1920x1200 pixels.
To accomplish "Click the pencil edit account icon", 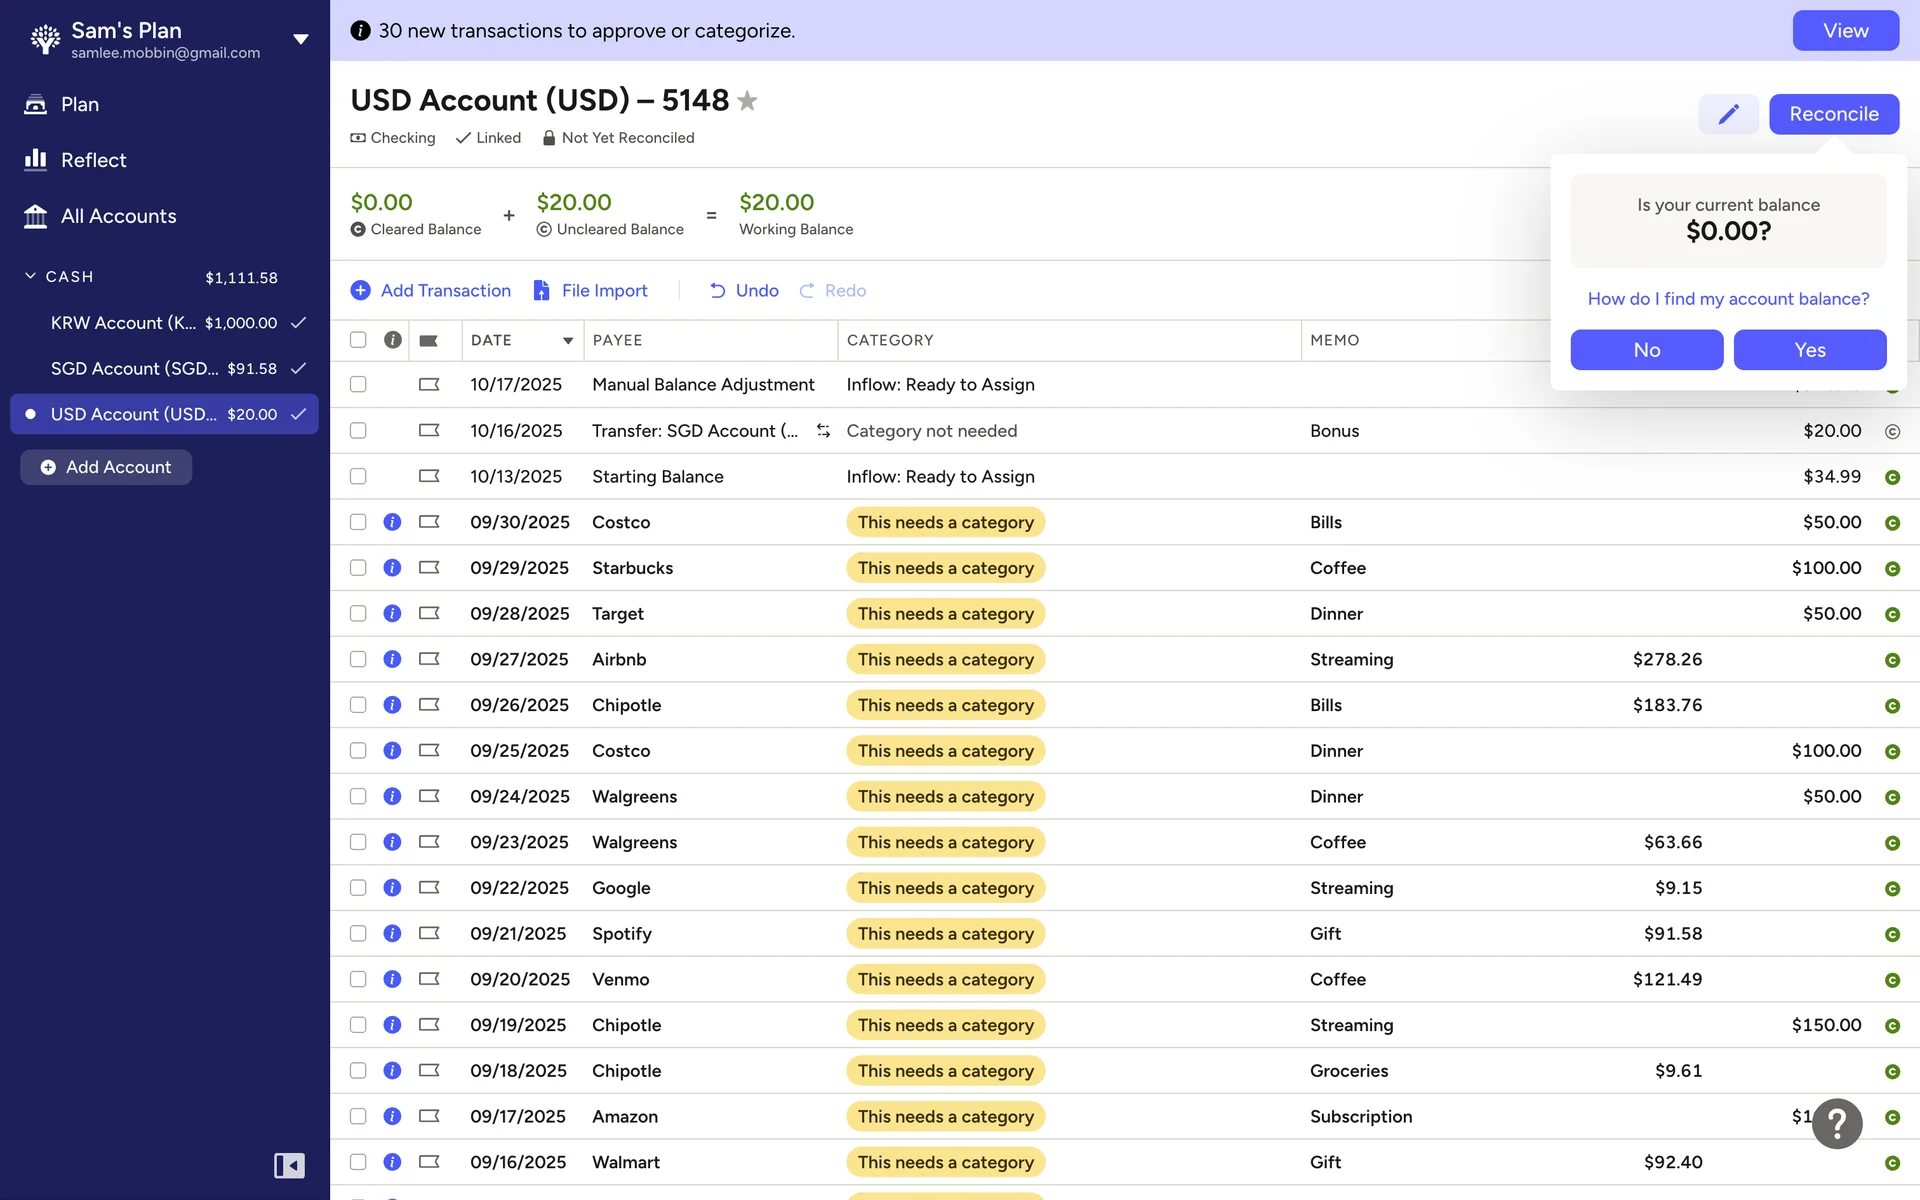I will pos(1728,114).
